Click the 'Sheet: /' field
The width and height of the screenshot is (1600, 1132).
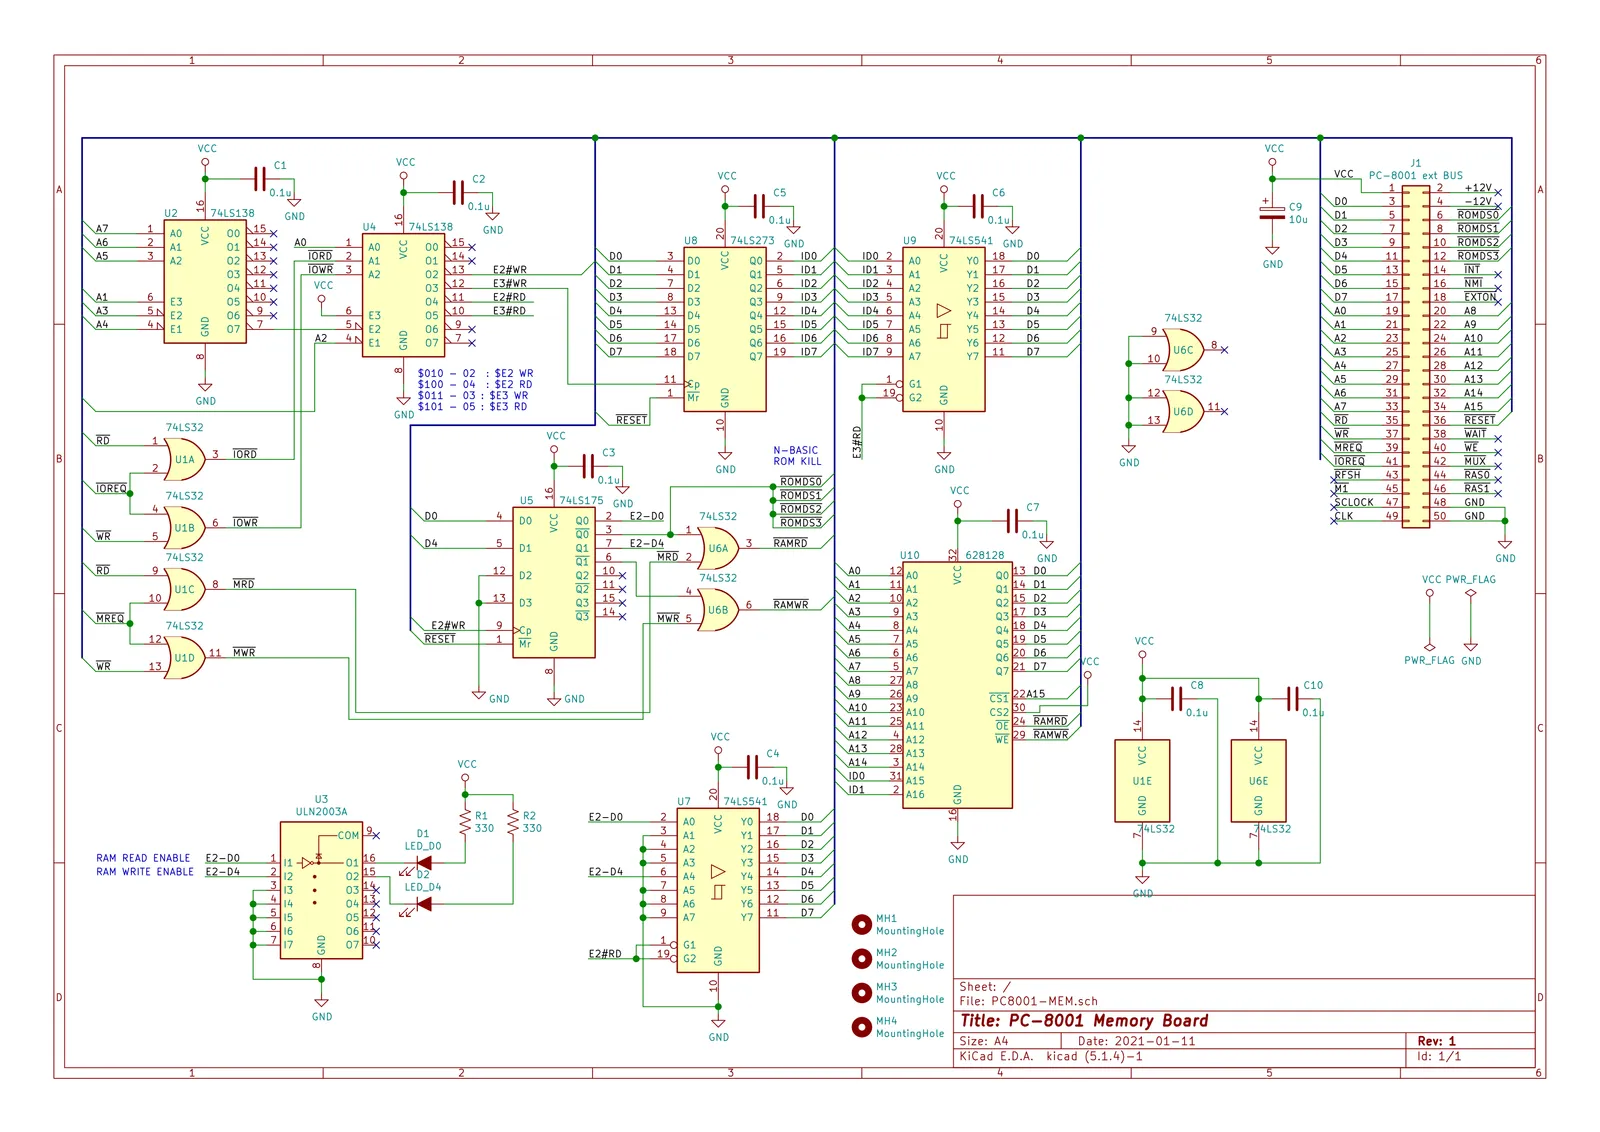click(985, 987)
